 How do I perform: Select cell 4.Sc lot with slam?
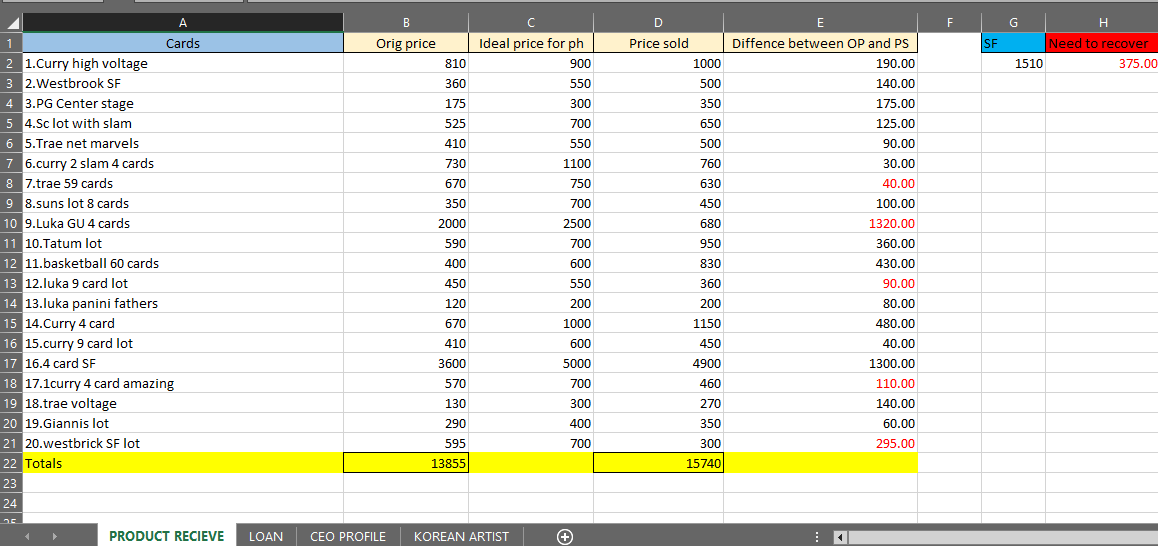183,123
